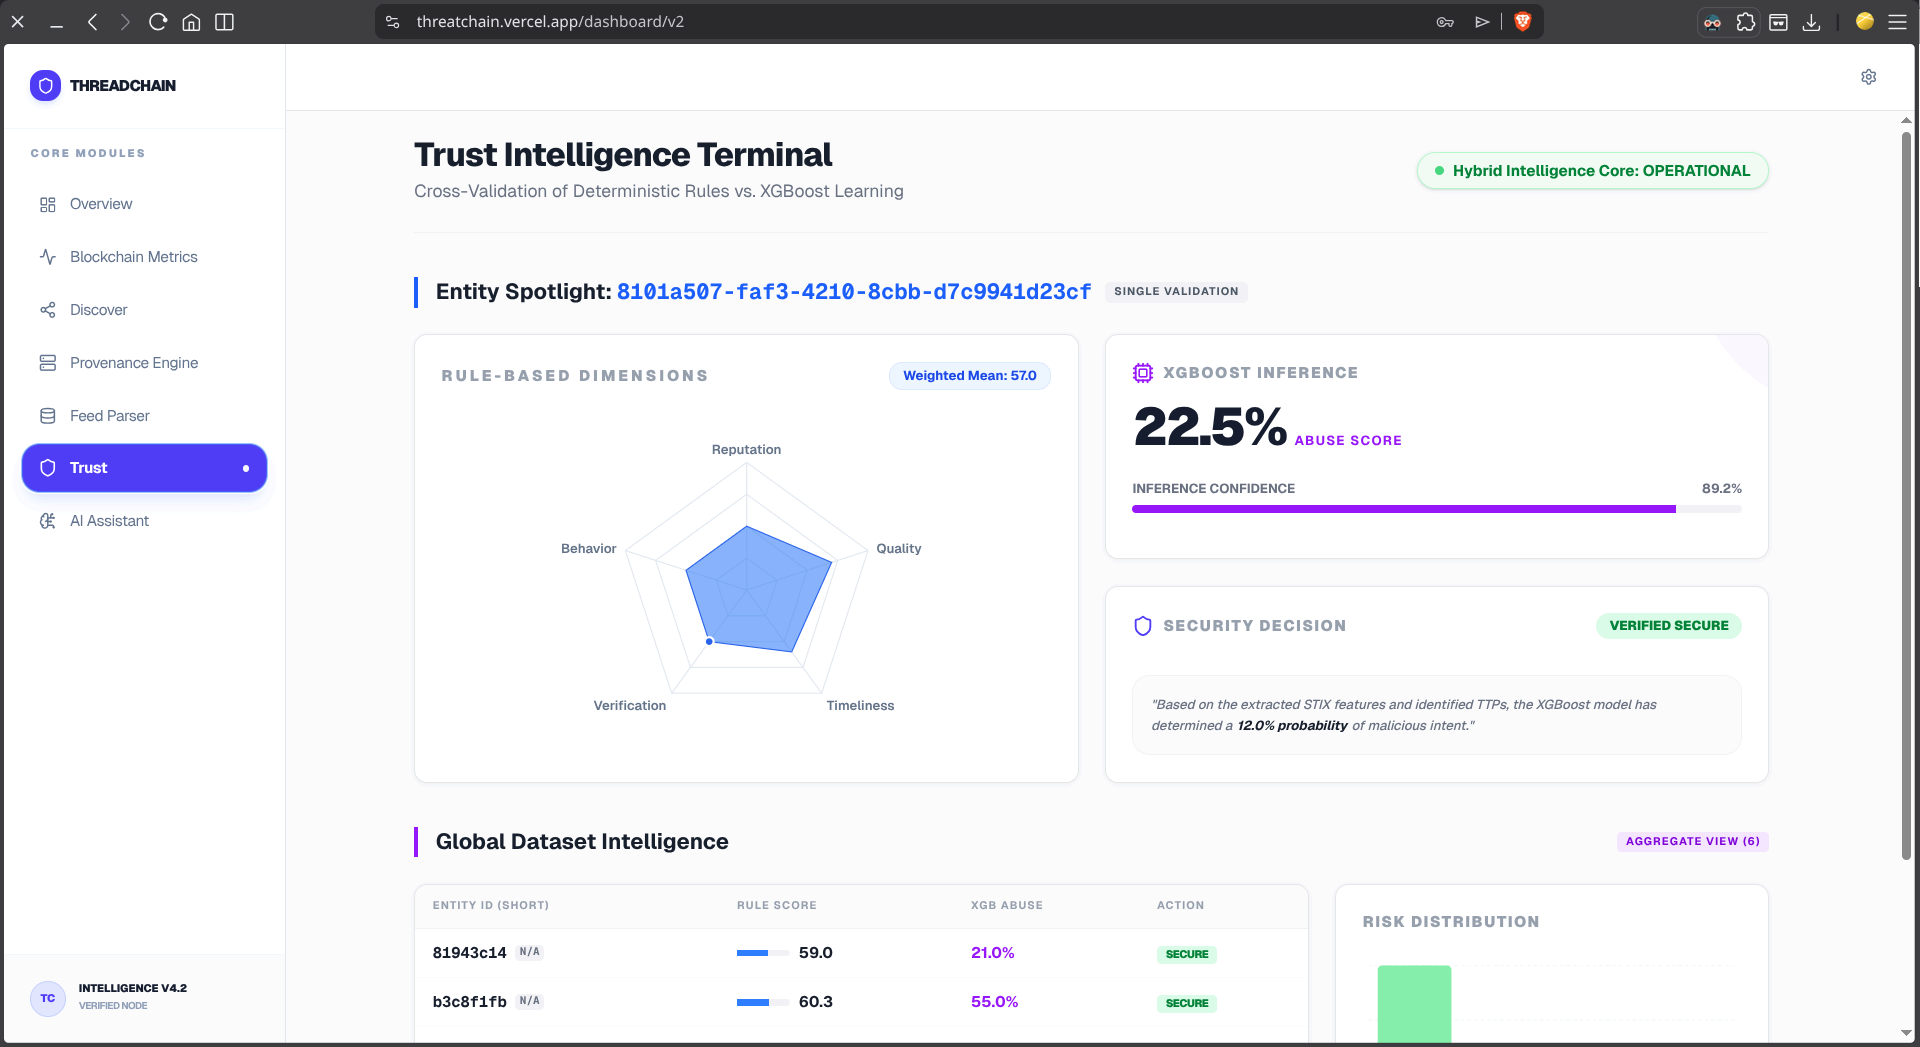The image size is (1920, 1047).
Task: Click the browser home icon
Action: [191, 22]
